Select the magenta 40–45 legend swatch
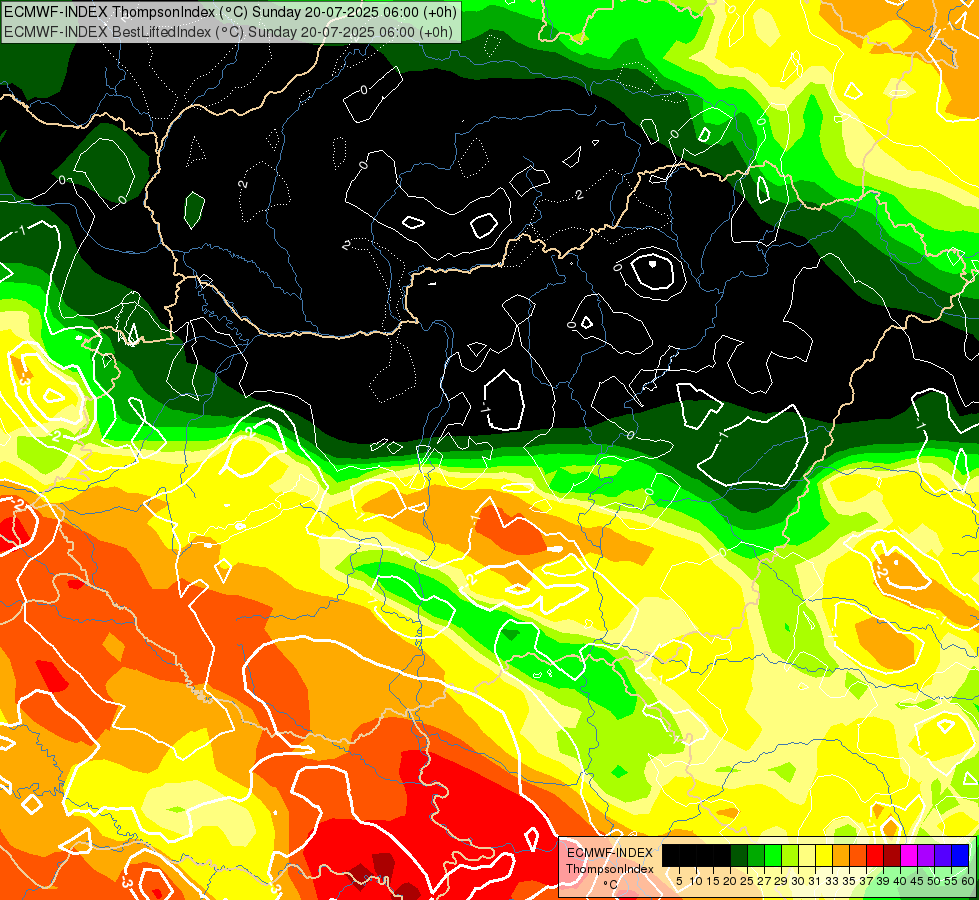Image resolution: width=979 pixels, height=900 pixels. 909,856
